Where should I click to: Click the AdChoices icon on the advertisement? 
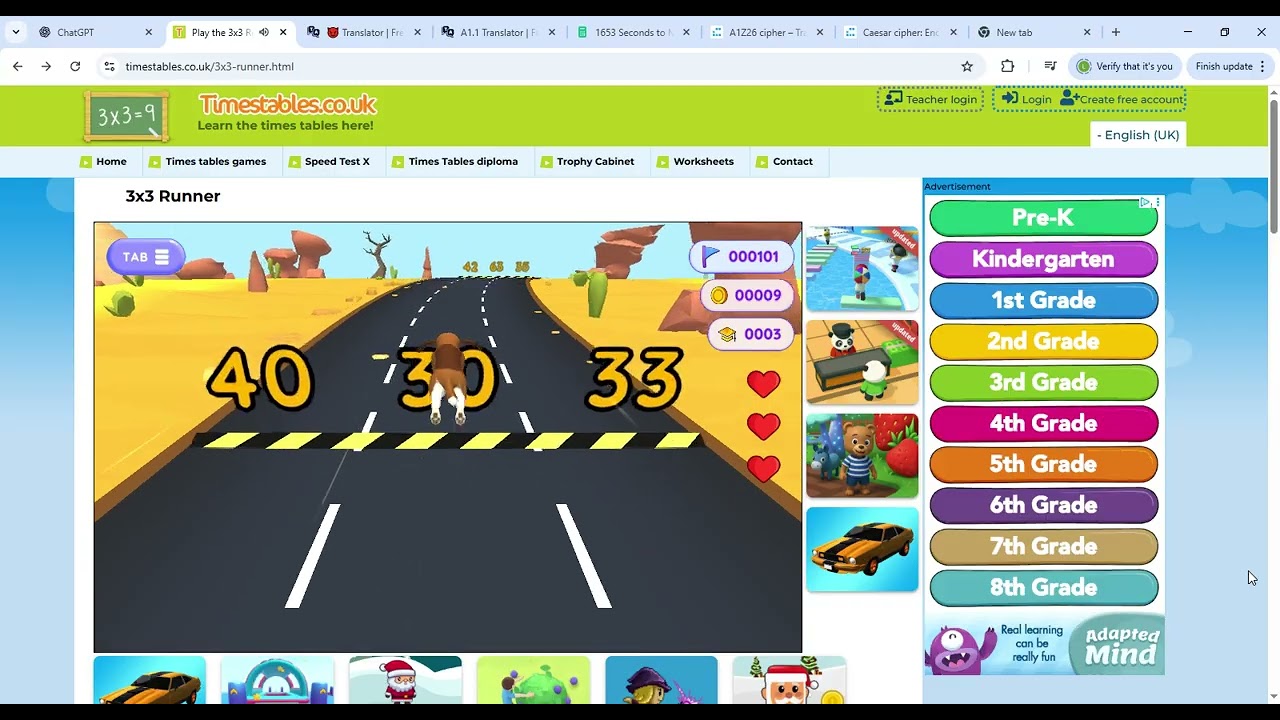pyautogui.click(x=1145, y=202)
